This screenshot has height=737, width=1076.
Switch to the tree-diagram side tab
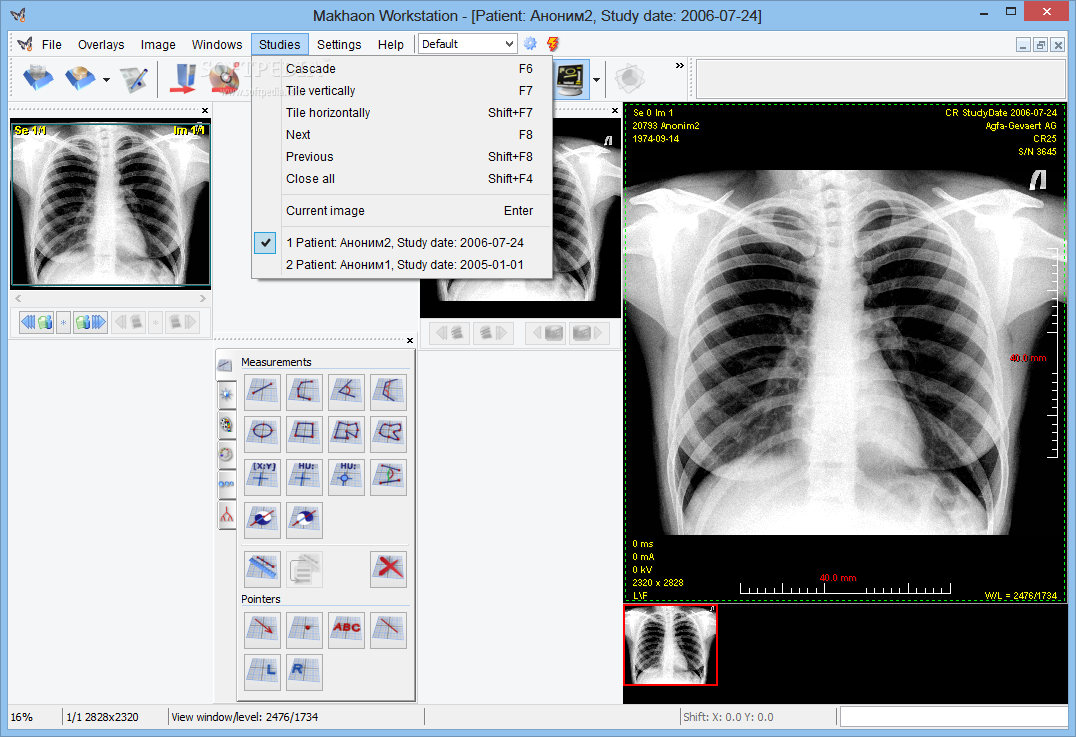click(226, 514)
